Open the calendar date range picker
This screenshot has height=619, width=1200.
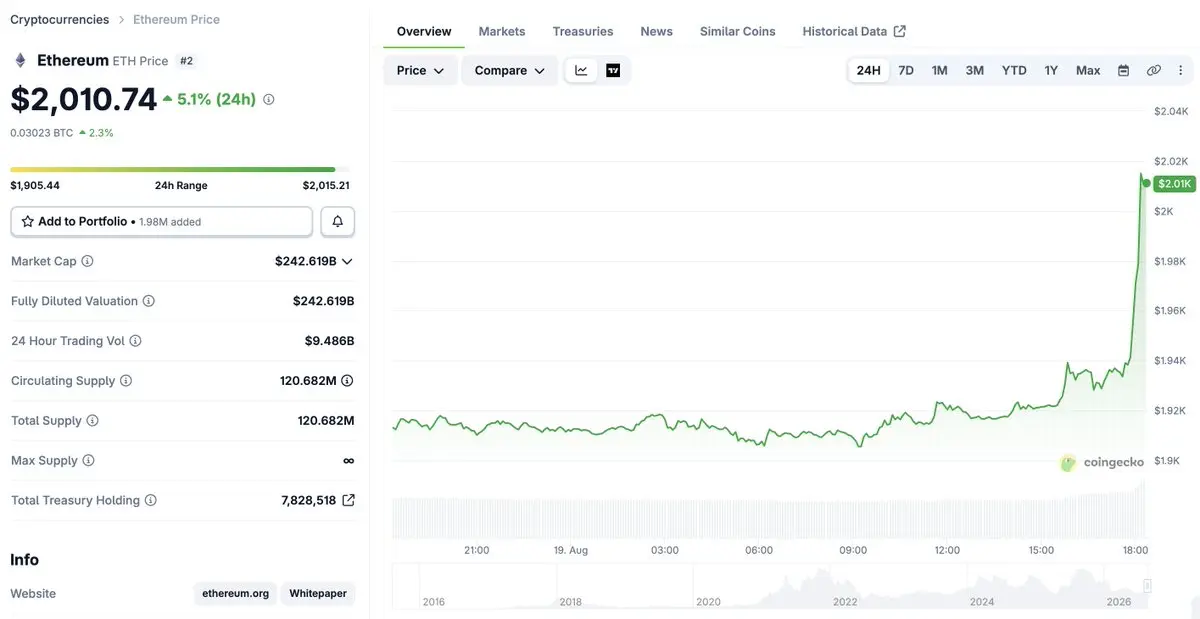point(1124,70)
